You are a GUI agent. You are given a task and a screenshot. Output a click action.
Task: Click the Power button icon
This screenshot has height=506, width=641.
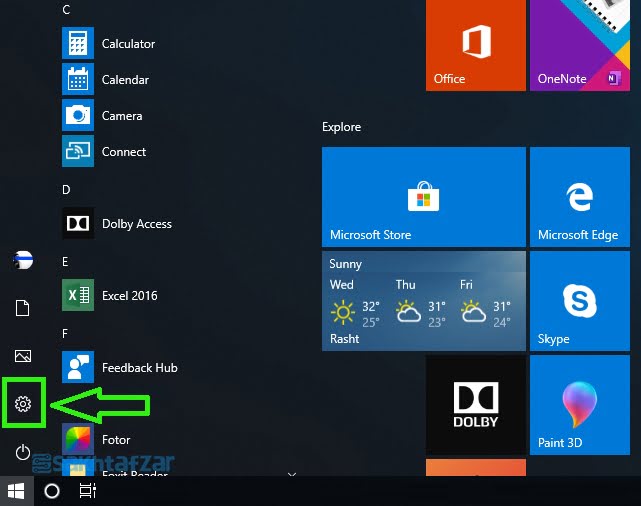[x=23, y=453]
